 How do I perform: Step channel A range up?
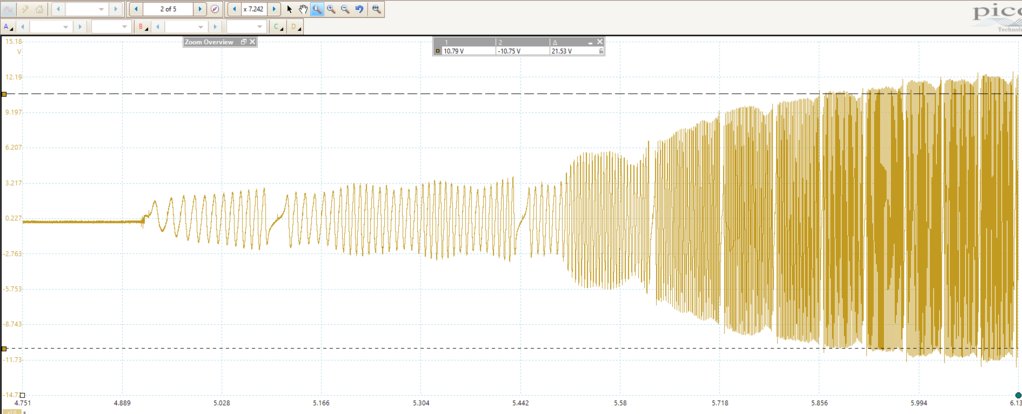pos(80,27)
